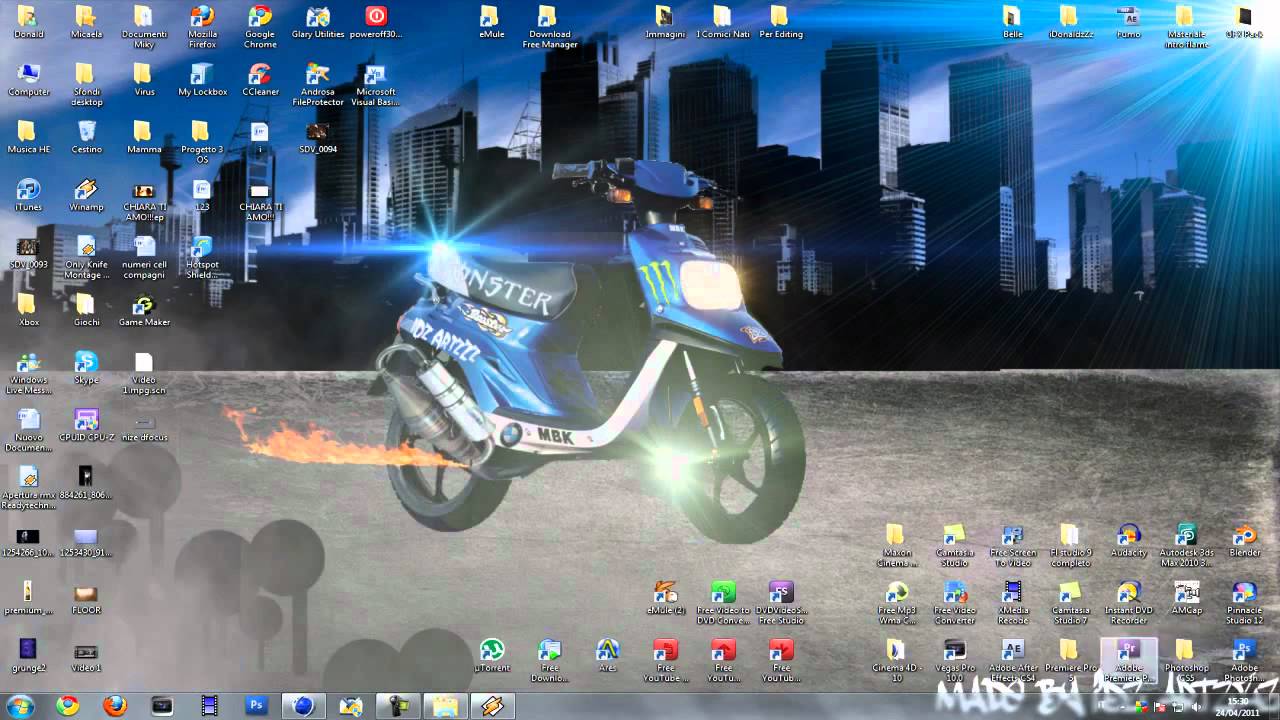Select the Free Screen To Video icon
Screen dimensions: 1280x720
[1012, 545]
